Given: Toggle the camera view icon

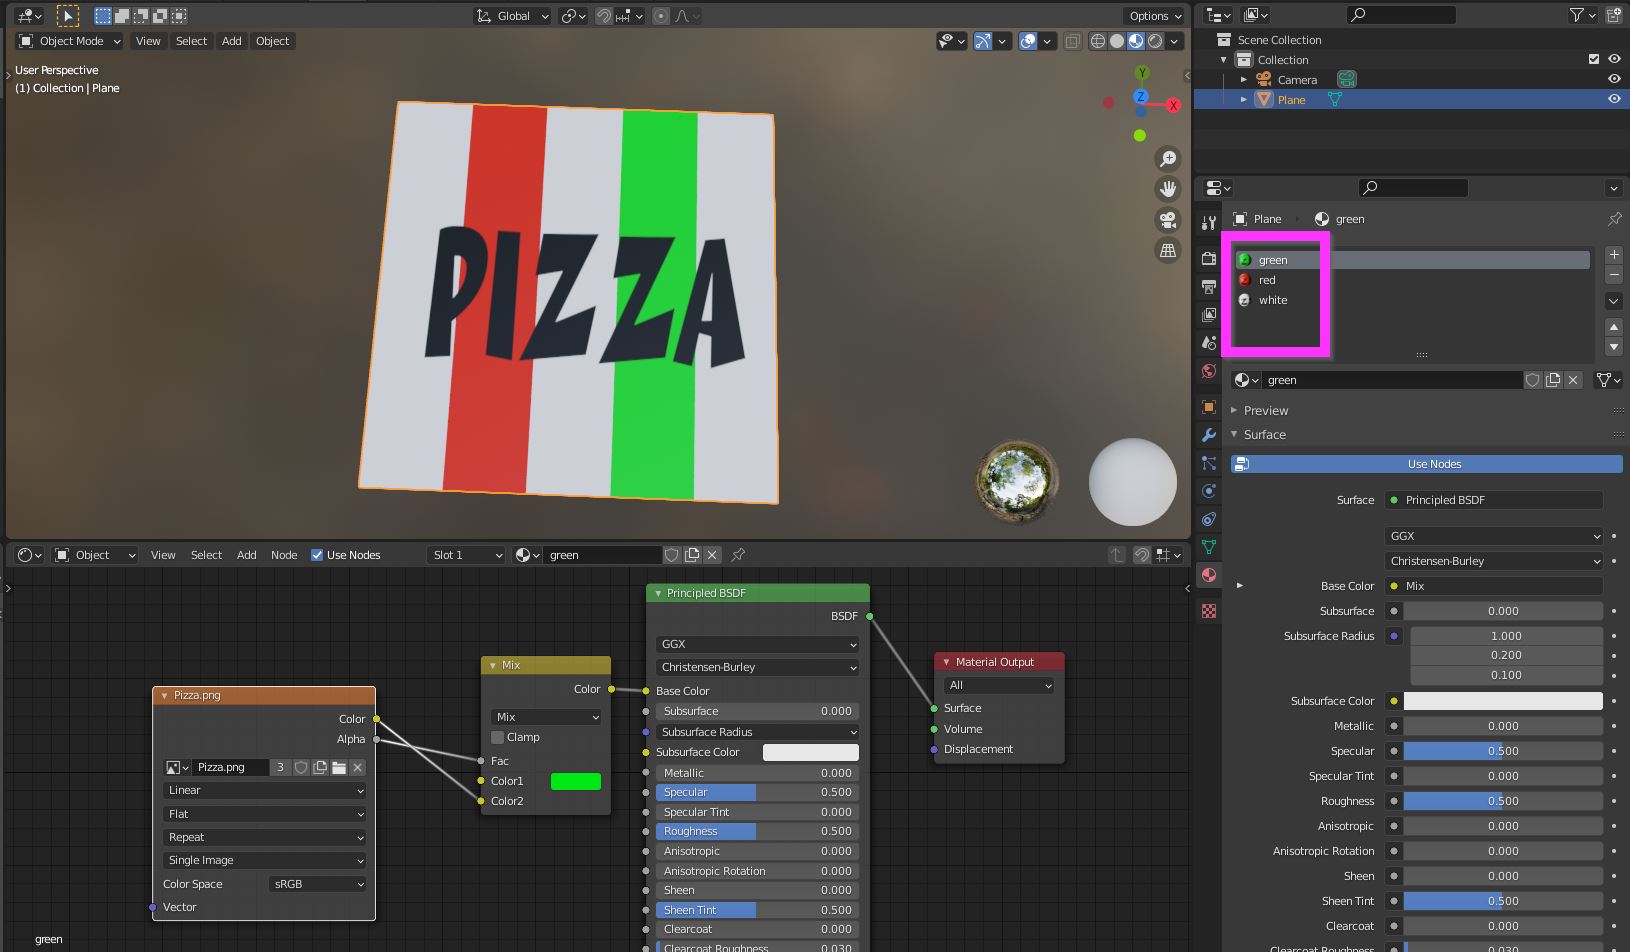Looking at the screenshot, I should click(x=1167, y=220).
